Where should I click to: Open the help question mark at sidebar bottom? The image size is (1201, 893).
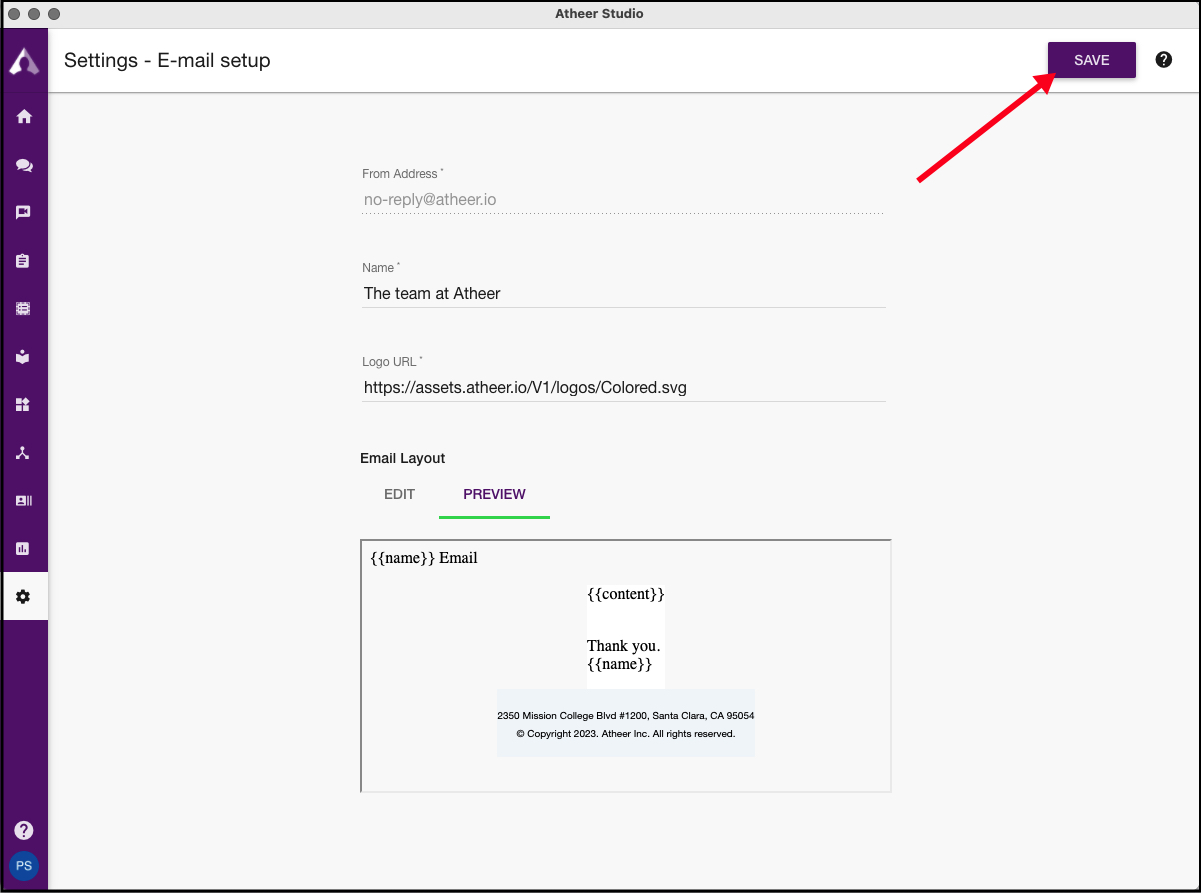(24, 830)
